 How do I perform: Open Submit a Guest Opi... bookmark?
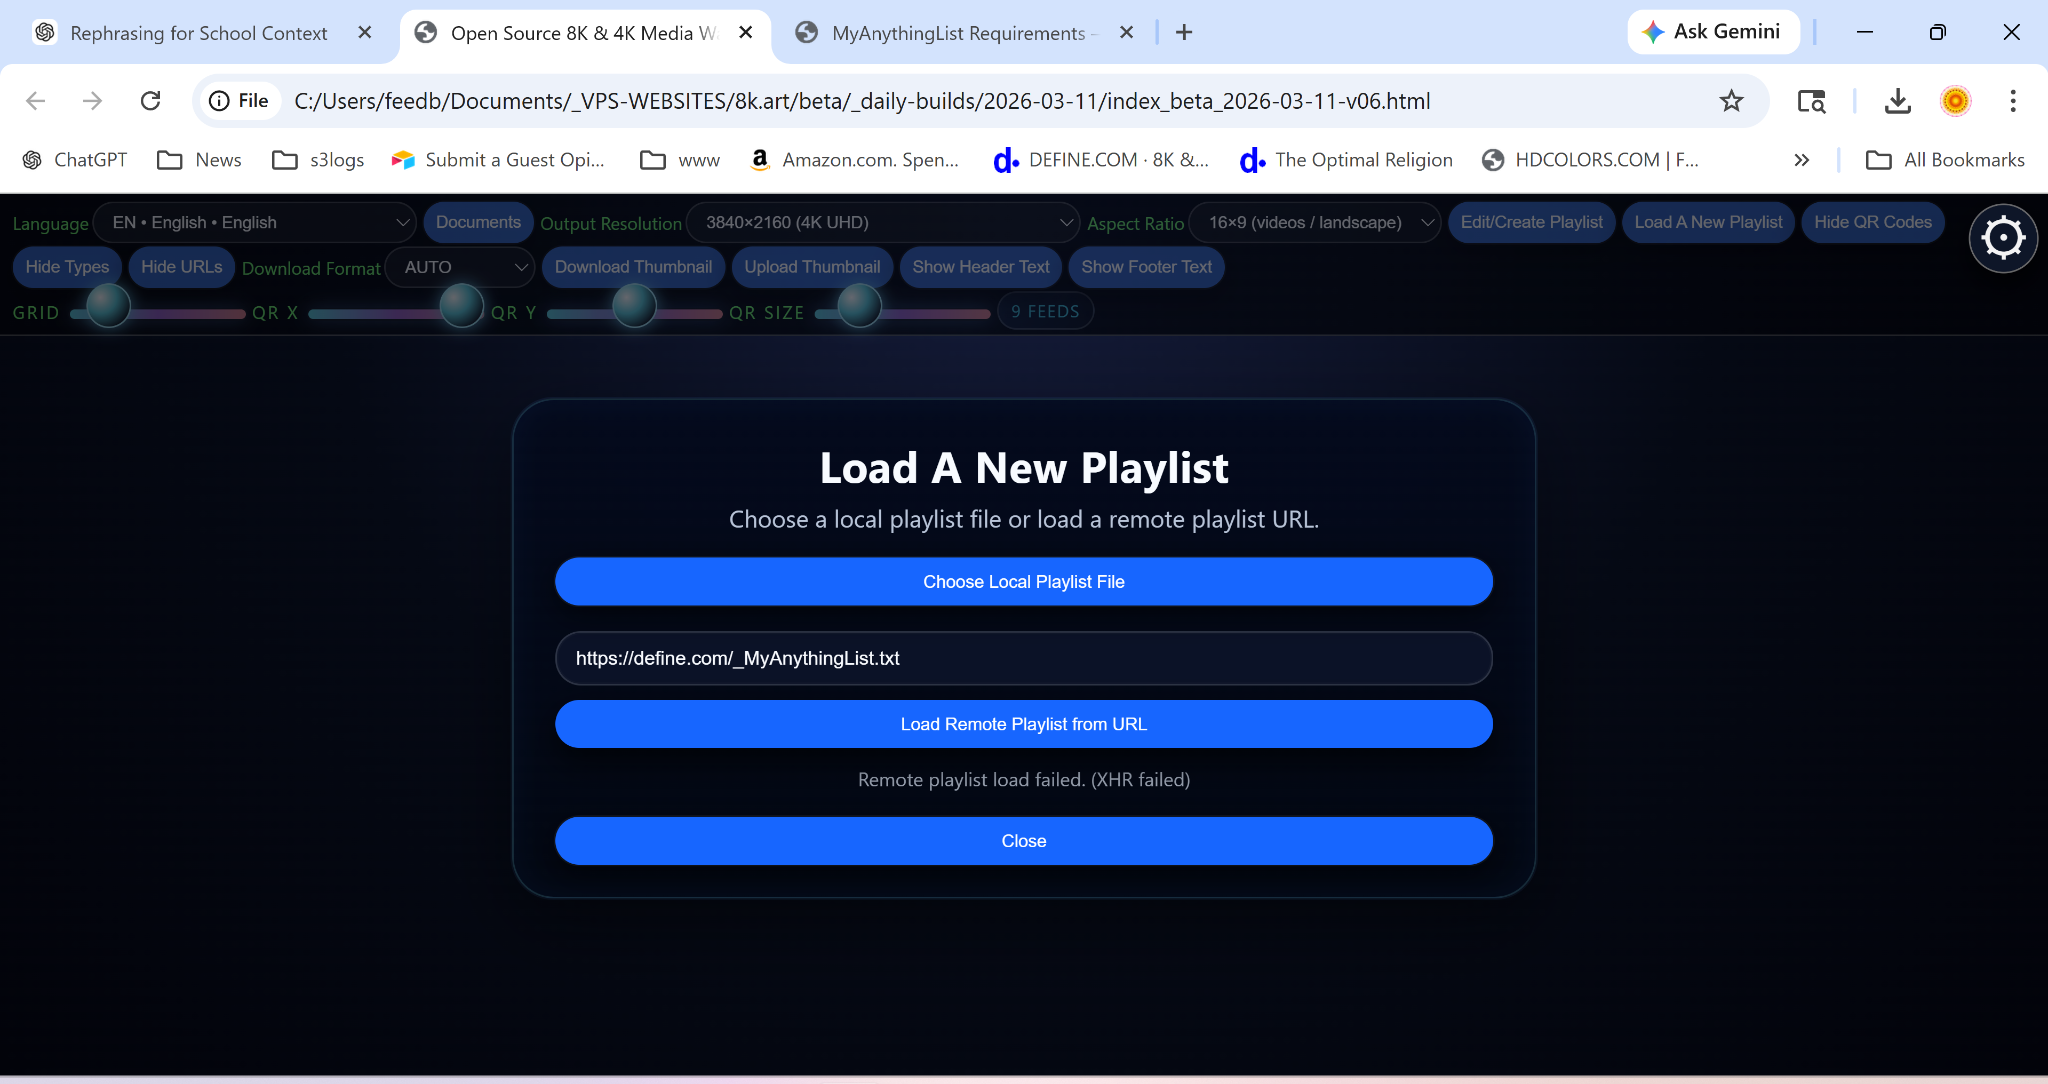point(498,160)
